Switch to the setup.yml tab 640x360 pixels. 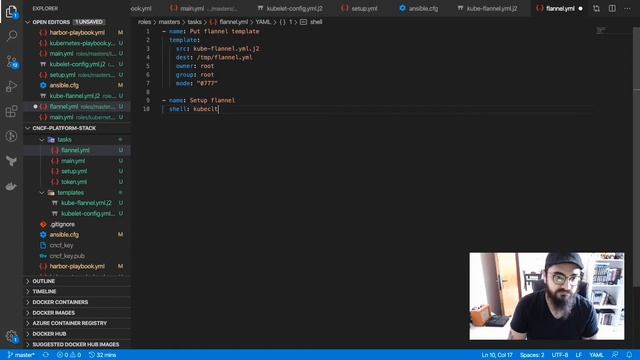coord(360,8)
